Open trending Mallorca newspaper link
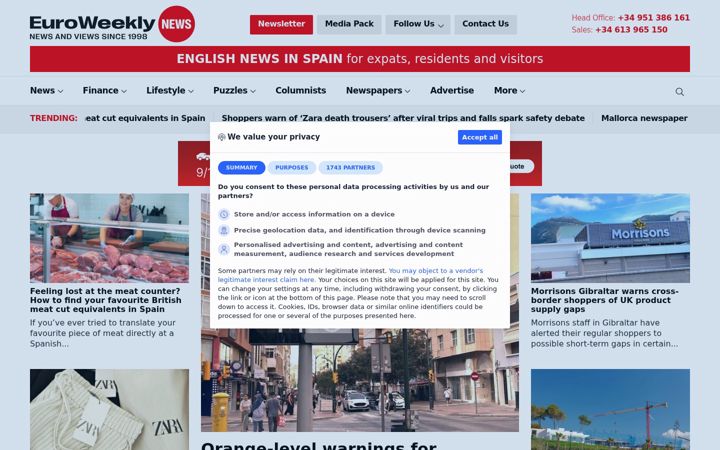This screenshot has height=450, width=720. click(x=644, y=118)
